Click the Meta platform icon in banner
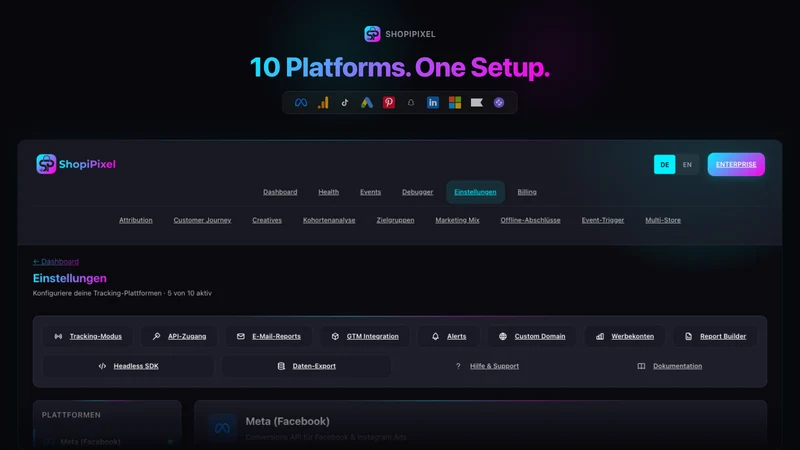The height and width of the screenshot is (450, 800). pos(301,103)
